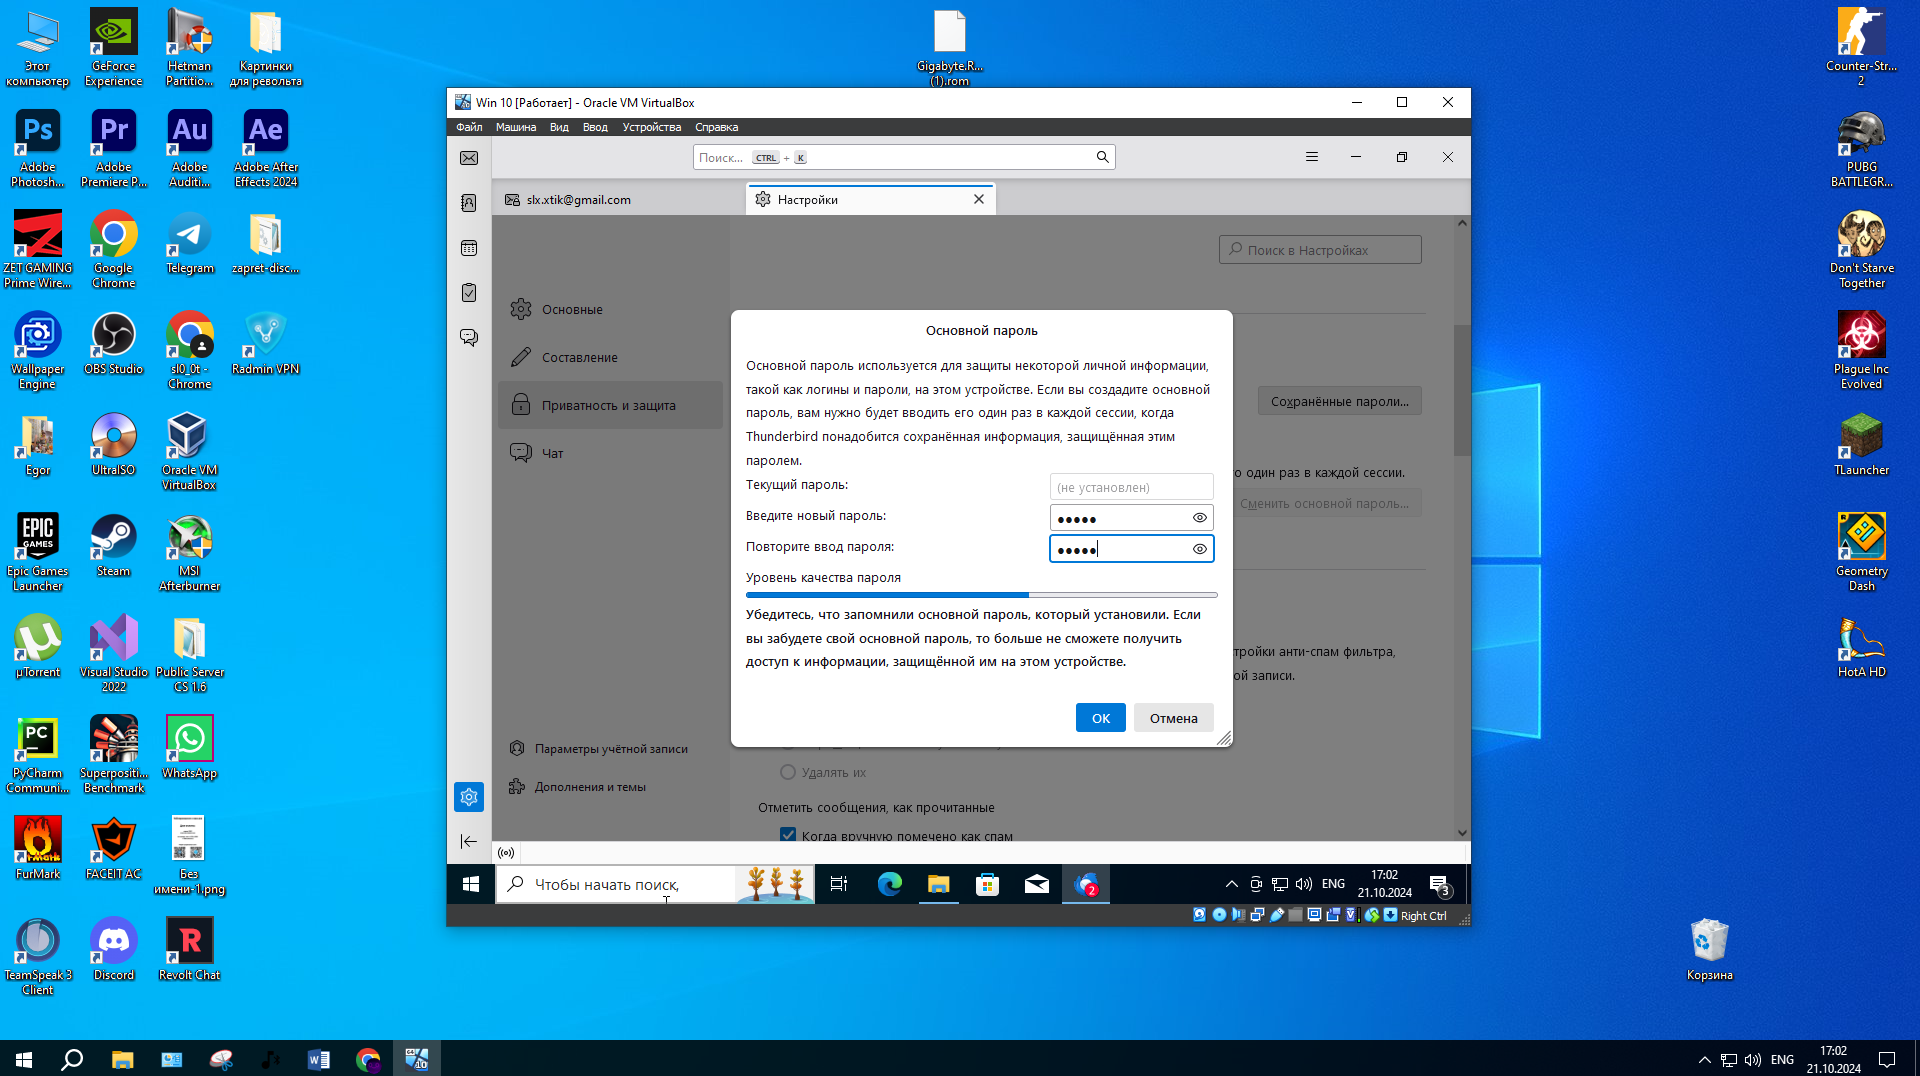1920x1076 pixels.
Task: Open 'Дополнения и темы' link
Action: tap(577, 787)
